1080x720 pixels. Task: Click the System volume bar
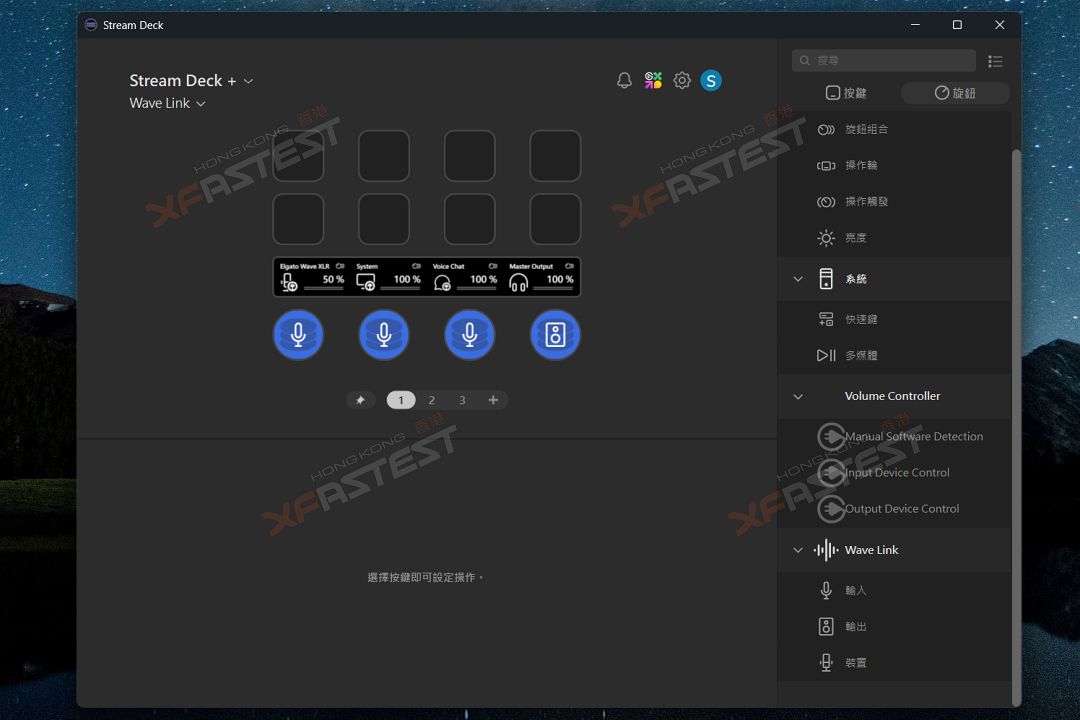(400, 289)
